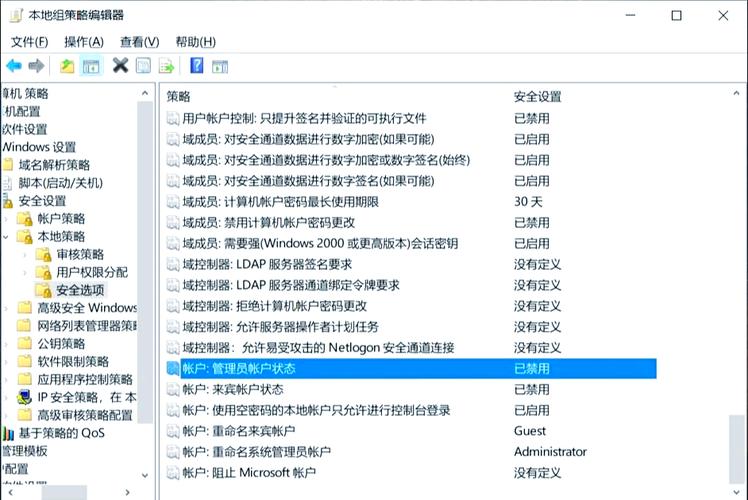
Task: Expand the 公钥策略 tree node
Action: [6, 344]
